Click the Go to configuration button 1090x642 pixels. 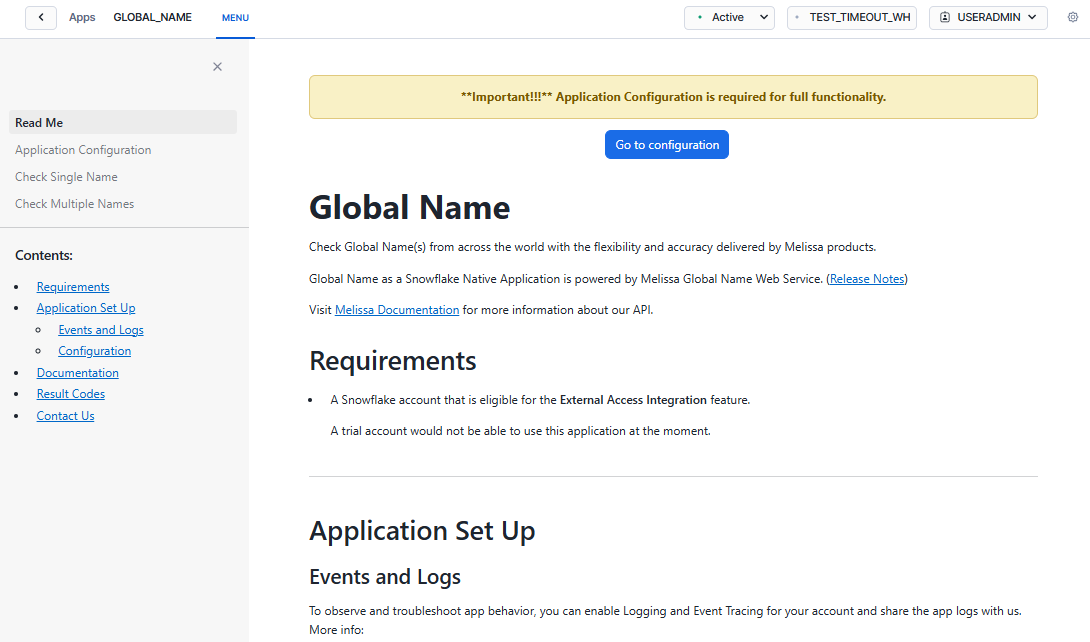[x=667, y=145]
